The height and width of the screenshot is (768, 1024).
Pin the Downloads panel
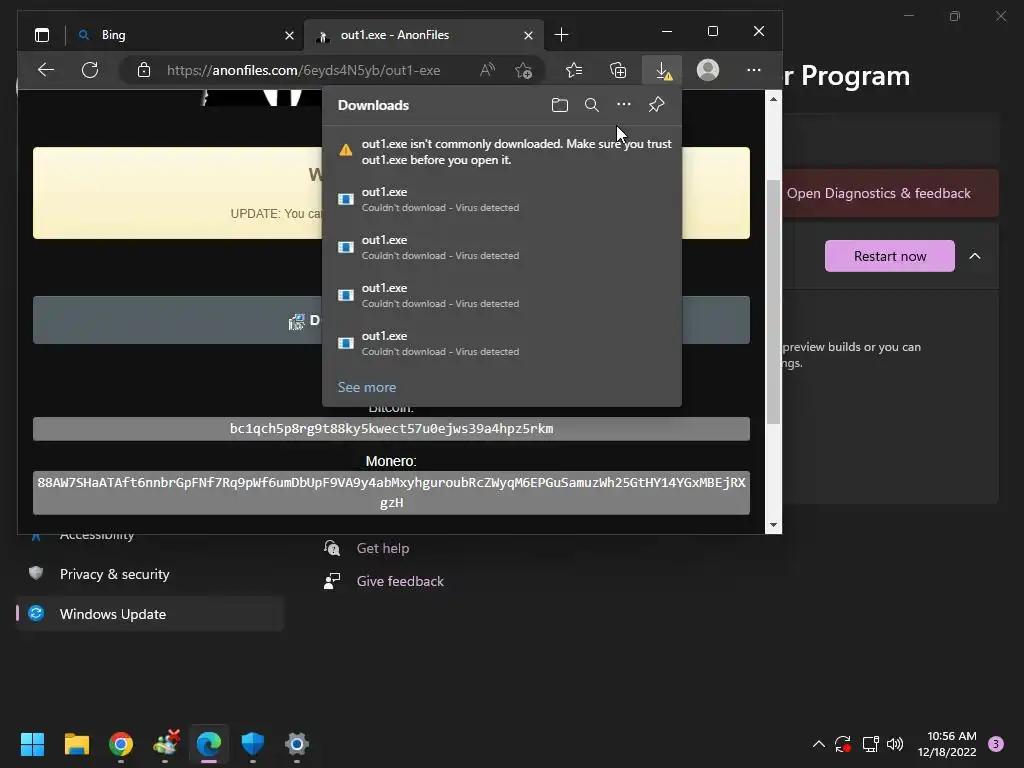[656, 104]
